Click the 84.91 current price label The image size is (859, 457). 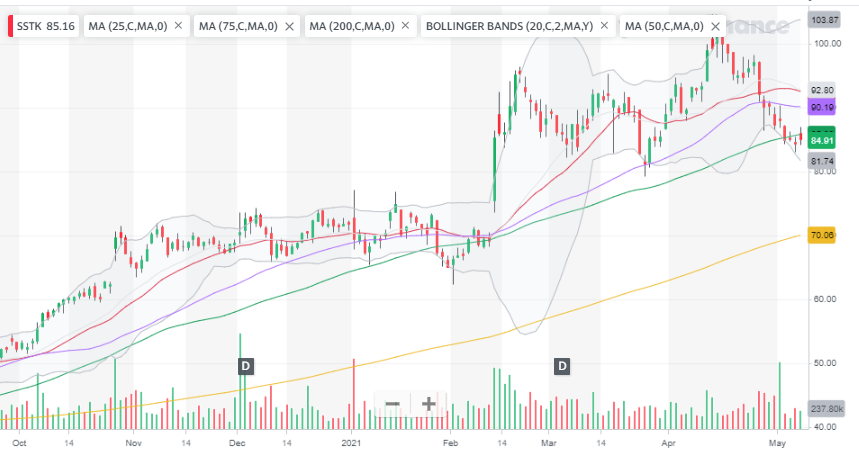tap(822, 141)
